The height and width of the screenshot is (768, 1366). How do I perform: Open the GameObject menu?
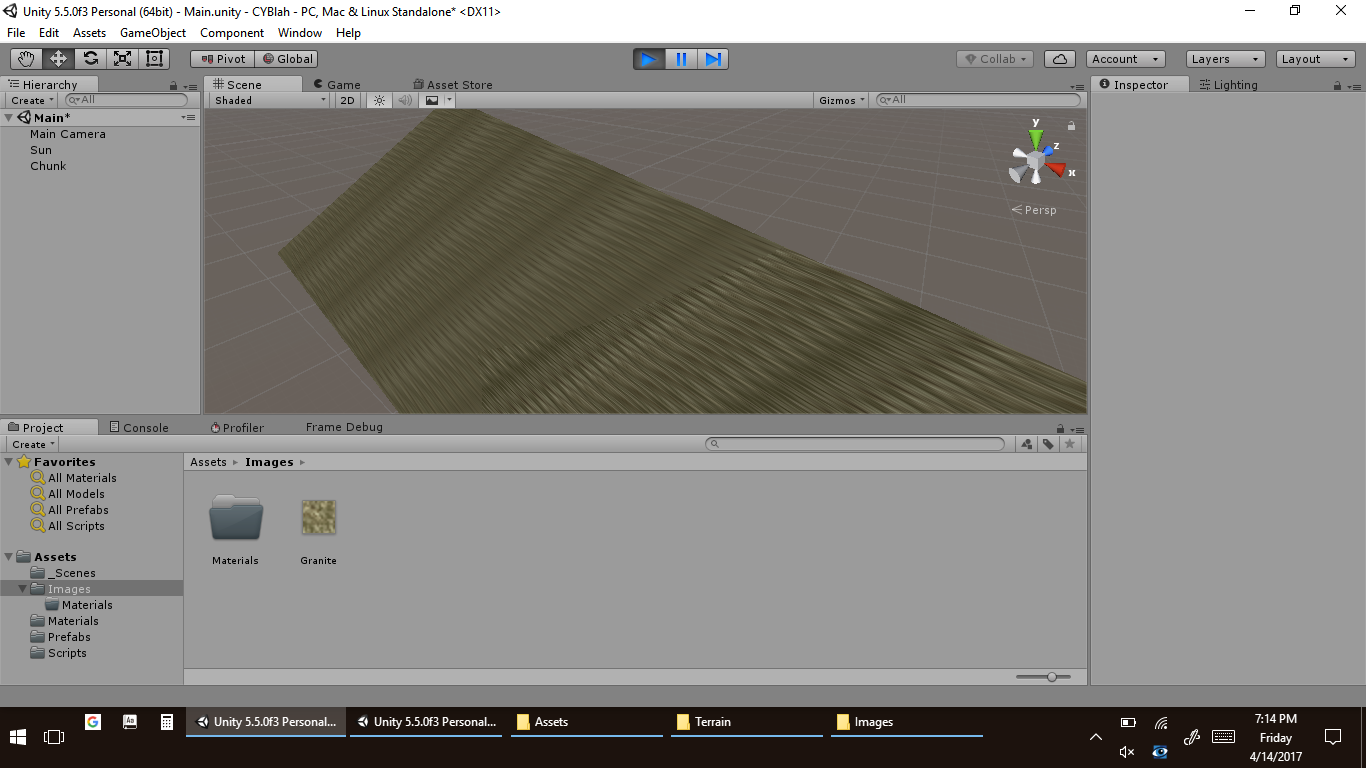point(152,33)
